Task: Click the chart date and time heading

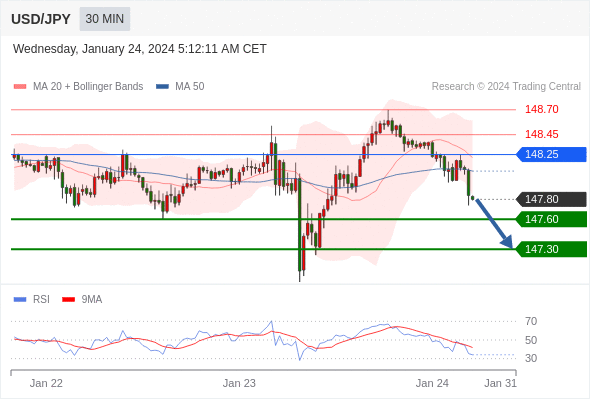Action: (140, 49)
